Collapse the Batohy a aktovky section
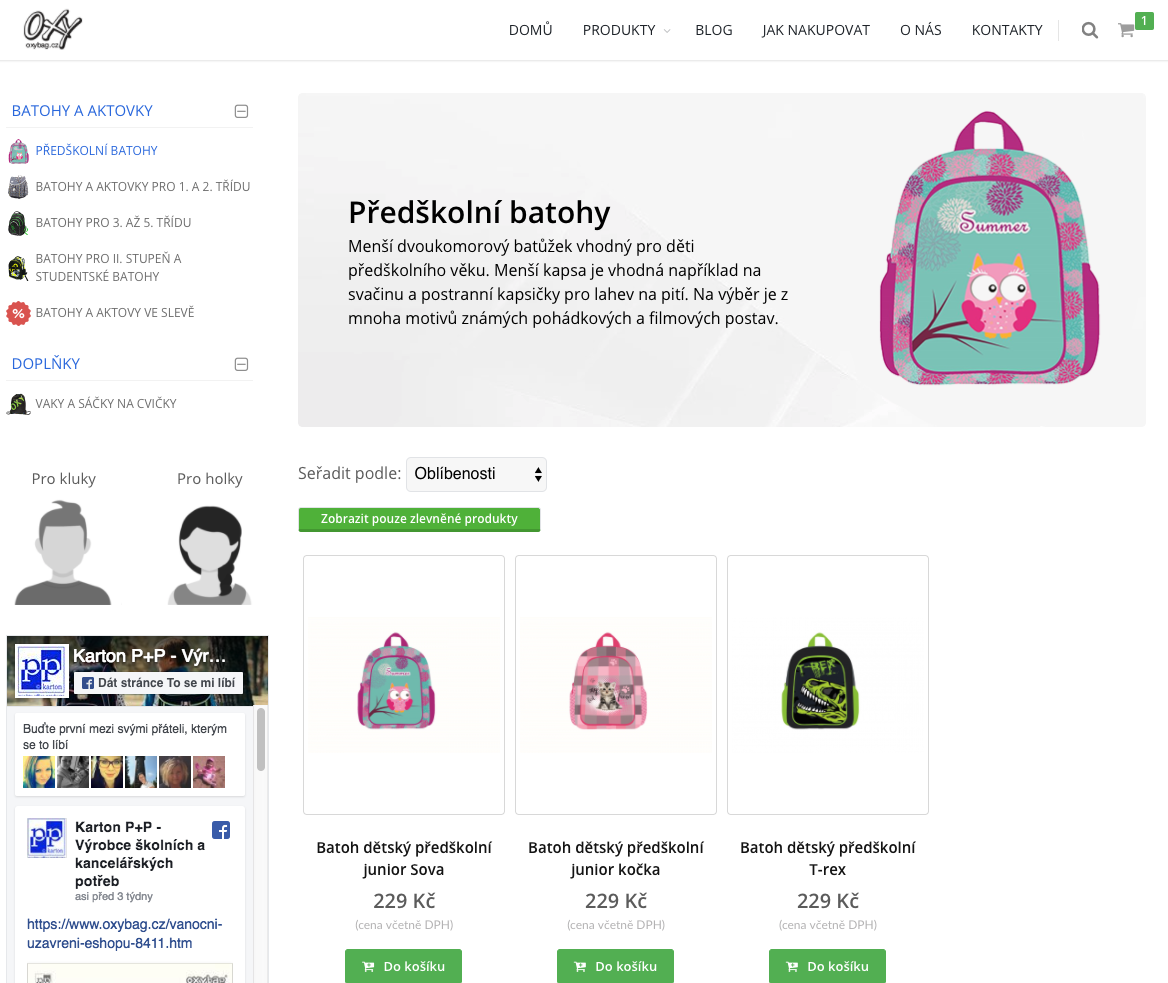The width and height of the screenshot is (1168, 983). pos(241,112)
